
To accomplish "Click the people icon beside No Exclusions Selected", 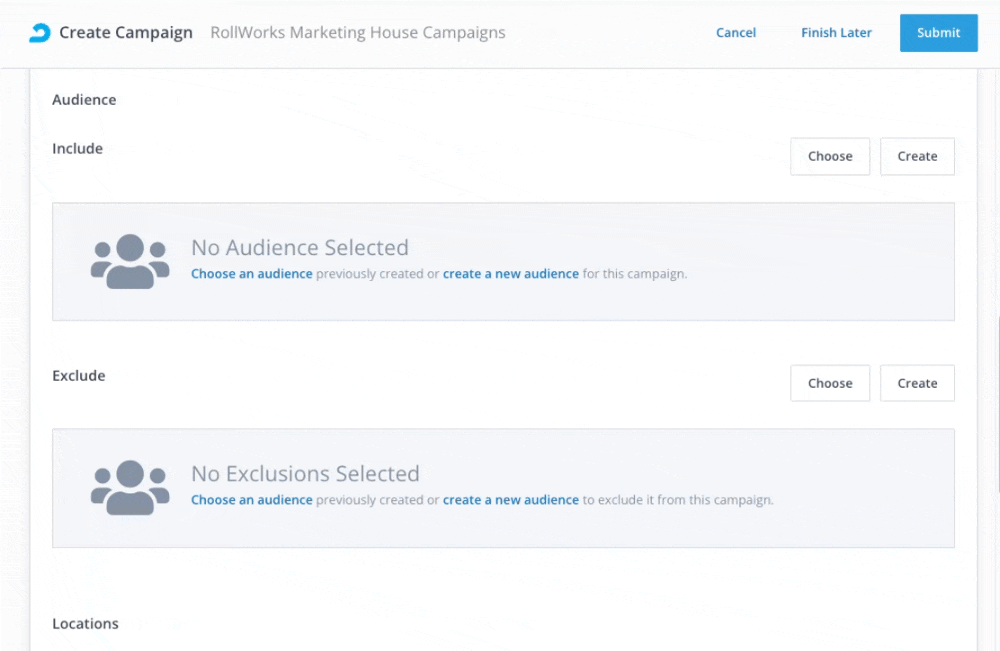I will pyautogui.click(x=129, y=487).
